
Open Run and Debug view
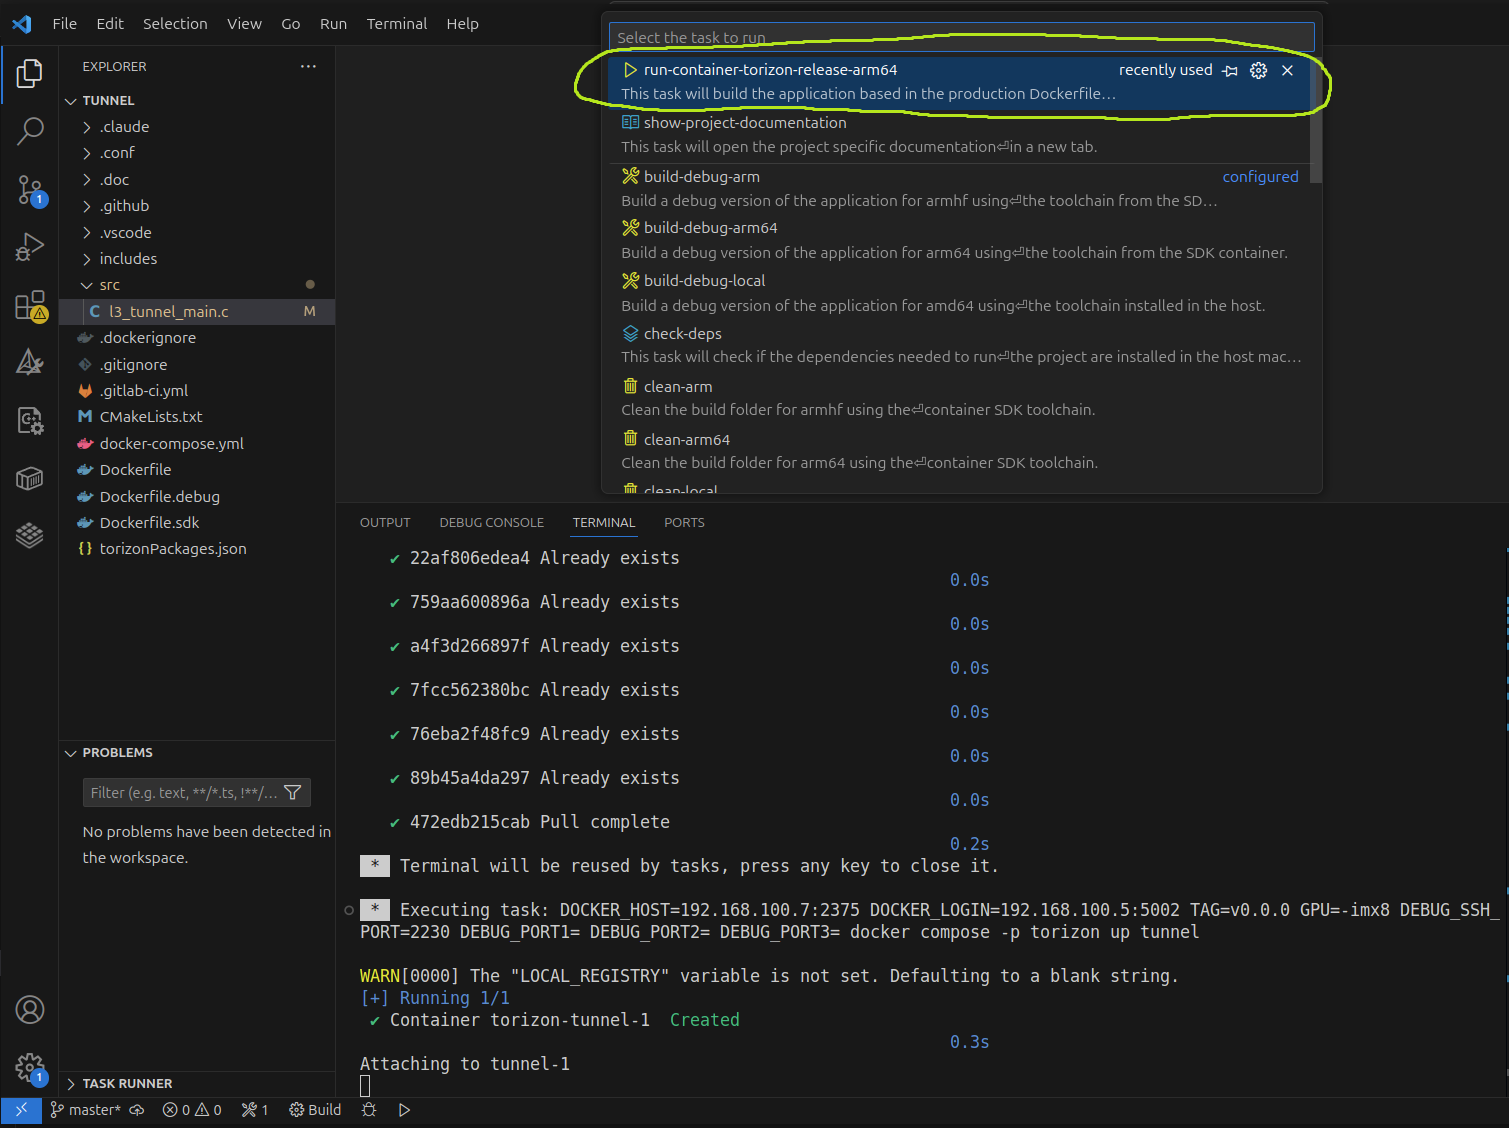point(30,246)
